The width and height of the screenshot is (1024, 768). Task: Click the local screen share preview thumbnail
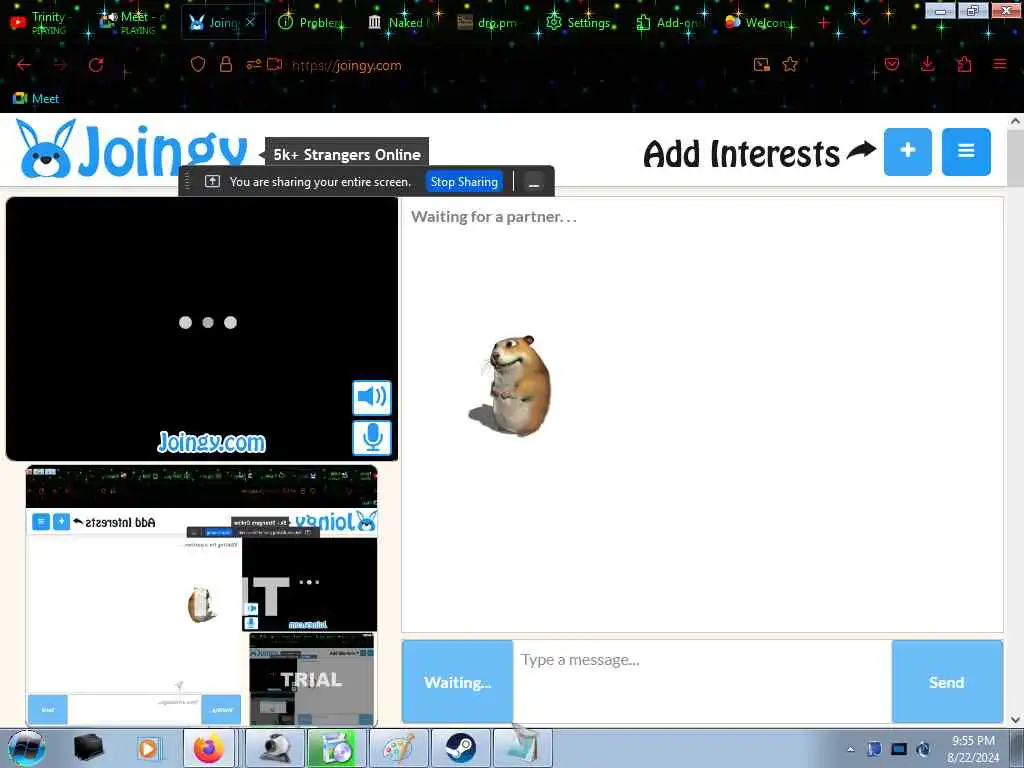click(201, 596)
